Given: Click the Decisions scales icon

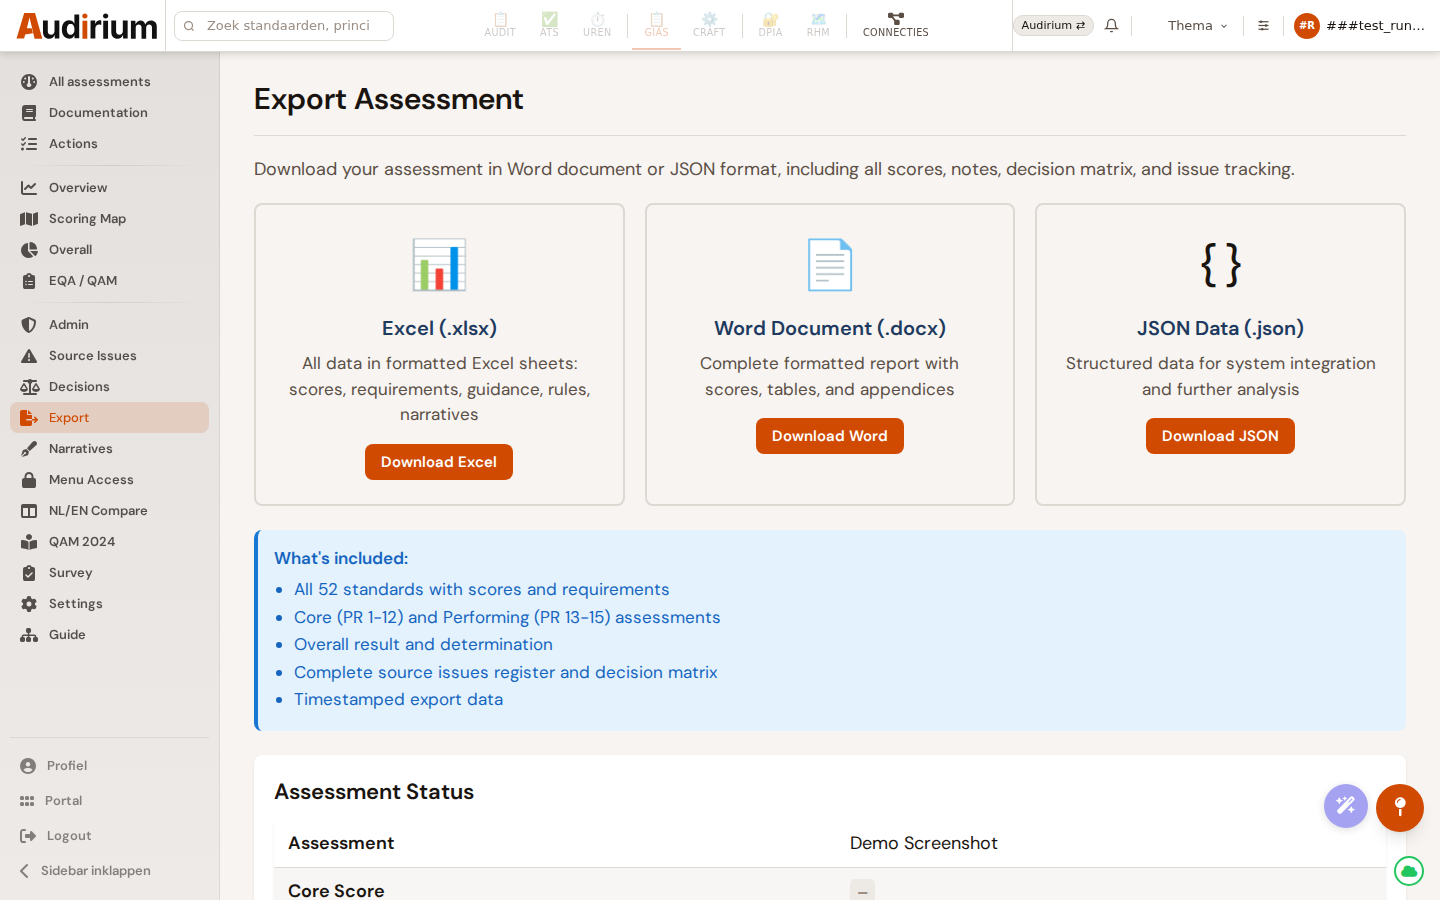Looking at the screenshot, I should 29,387.
